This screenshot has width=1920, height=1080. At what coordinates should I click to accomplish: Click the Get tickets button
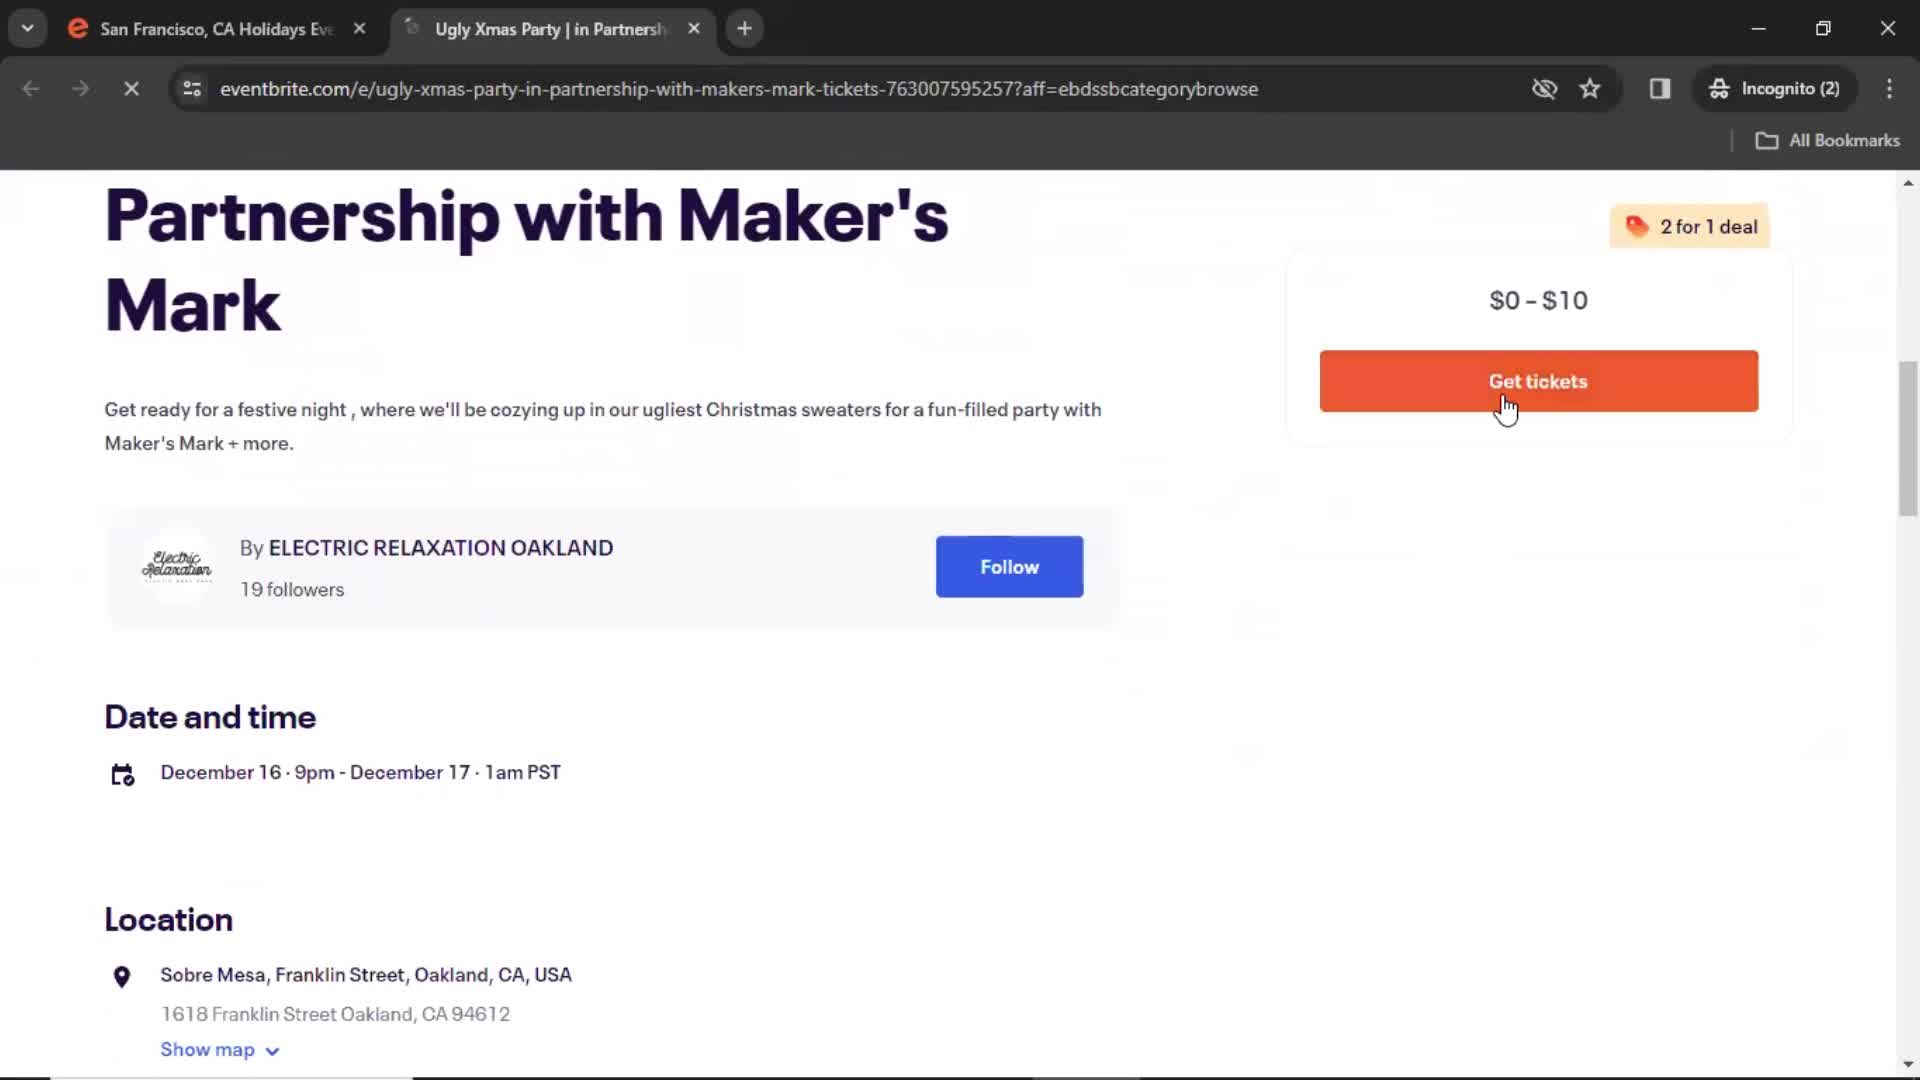click(1538, 381)
